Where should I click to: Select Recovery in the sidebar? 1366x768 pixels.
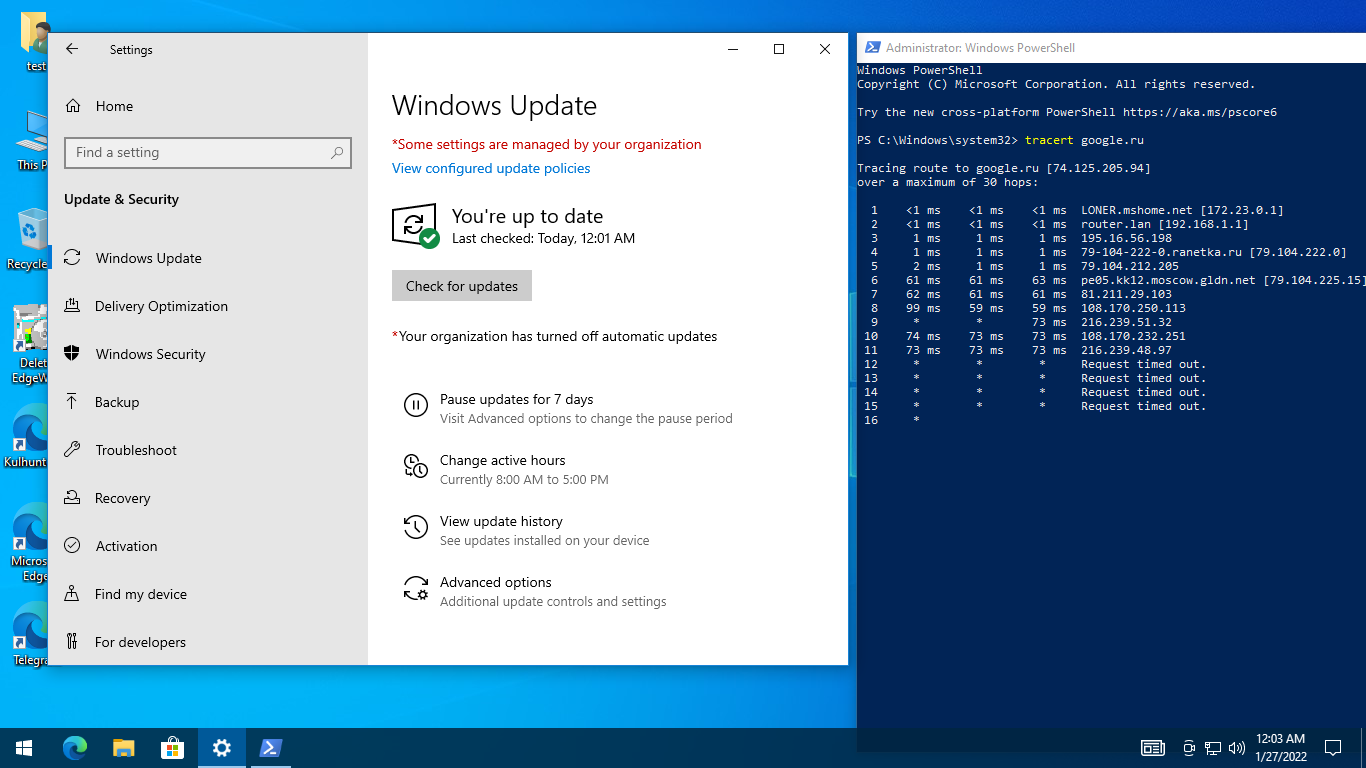coord(122,498)
